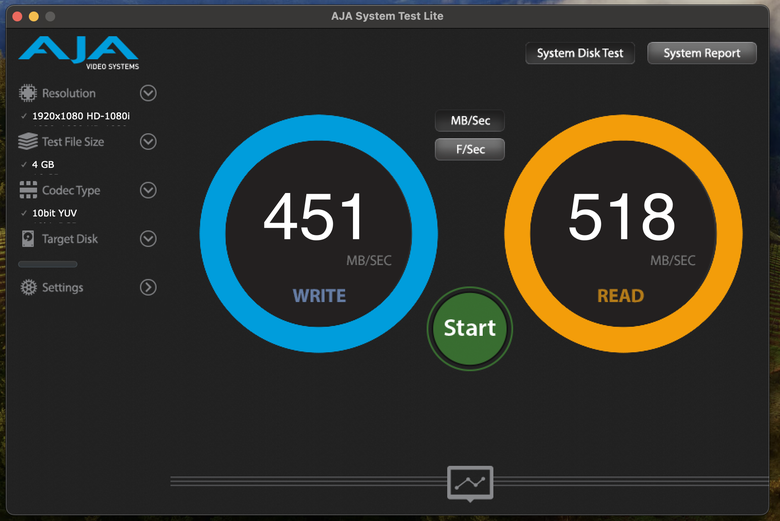The width and height of the screenshot is (780, 521).
Task: Minimize the window with the yellow button
Action: (34, 16)
